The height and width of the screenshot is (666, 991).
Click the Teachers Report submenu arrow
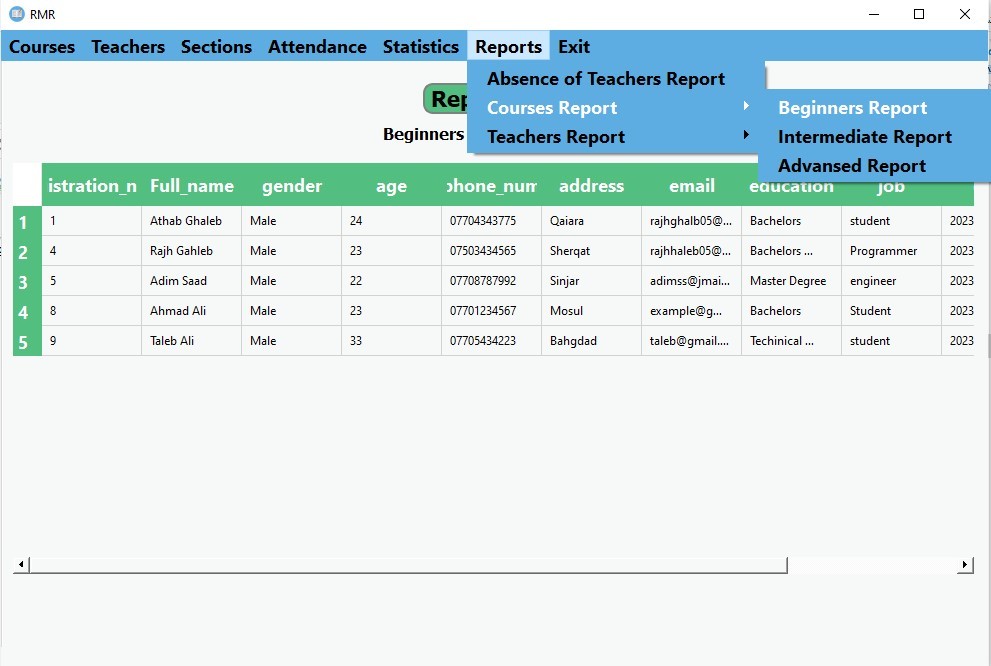746,135
